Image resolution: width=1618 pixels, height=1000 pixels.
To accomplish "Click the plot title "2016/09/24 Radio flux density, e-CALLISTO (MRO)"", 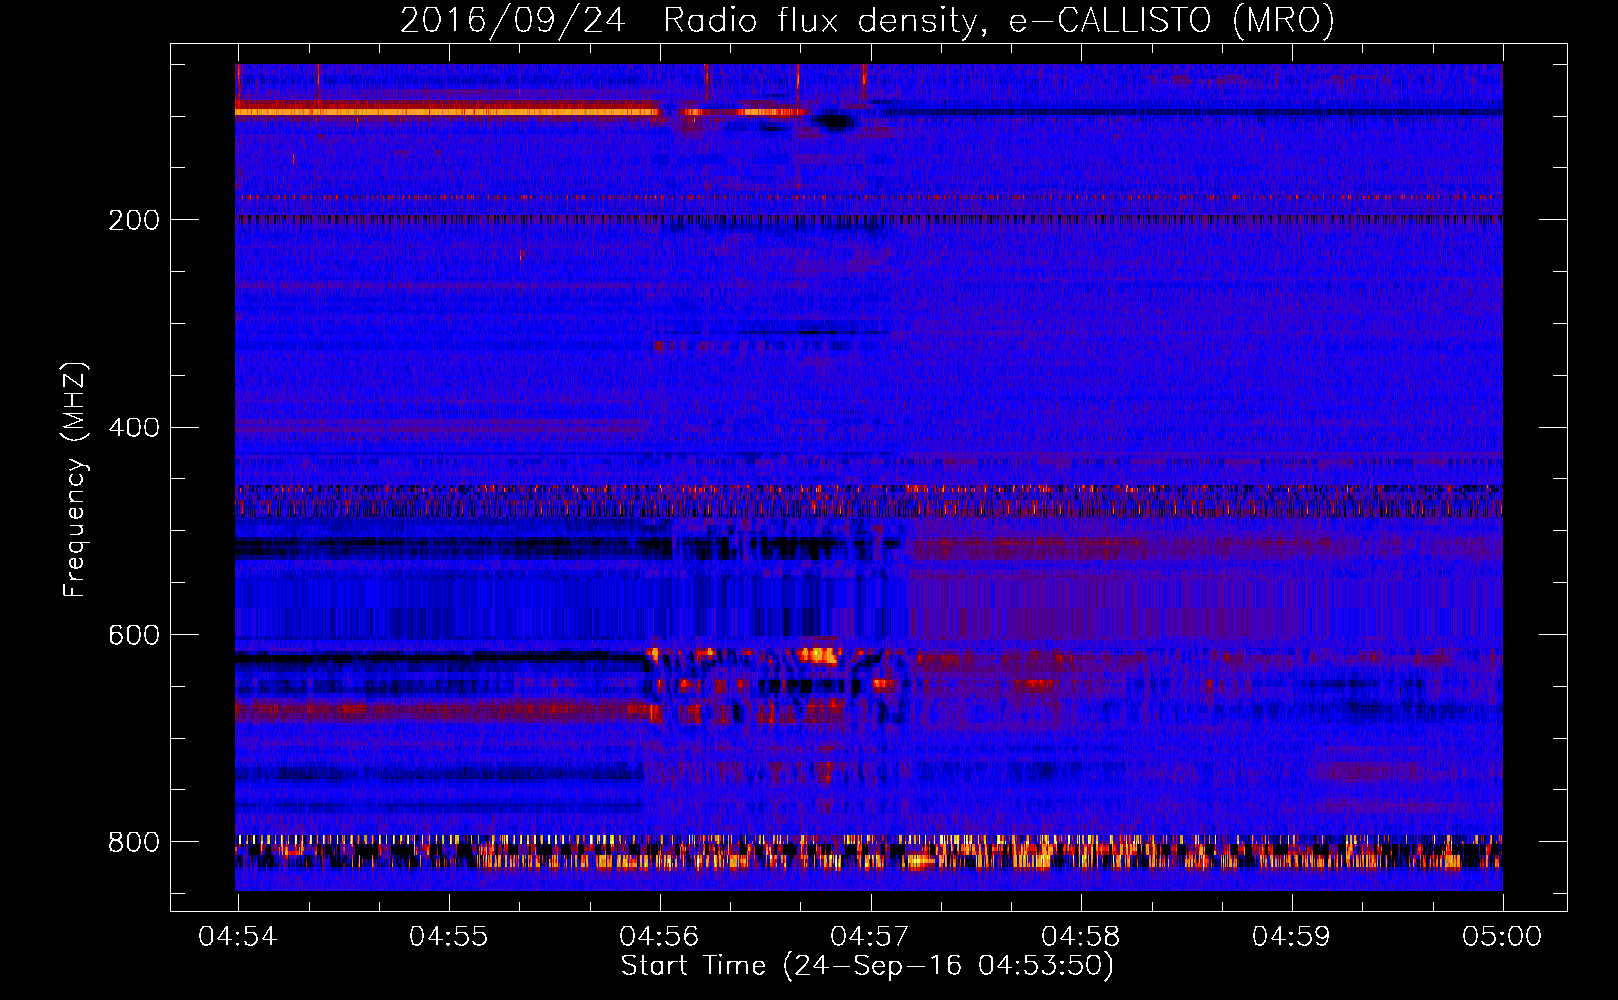I will (867, 21).
